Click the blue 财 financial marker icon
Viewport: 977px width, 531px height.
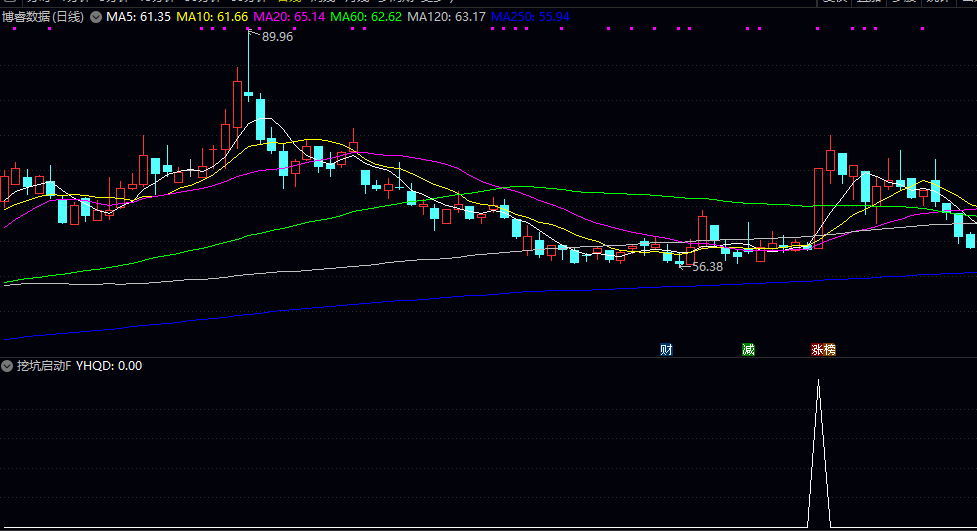[x=666, y=350]
